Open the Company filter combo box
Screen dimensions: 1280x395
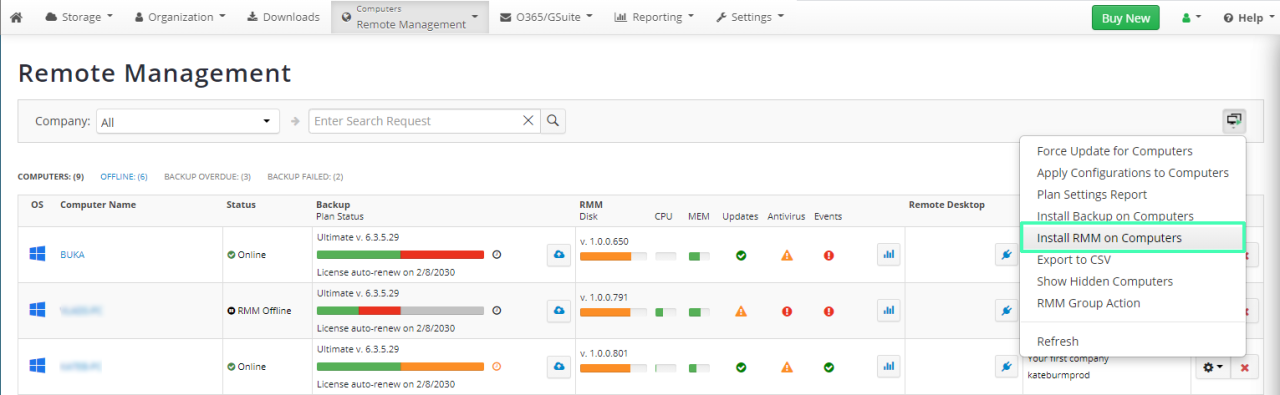(188, 121)
